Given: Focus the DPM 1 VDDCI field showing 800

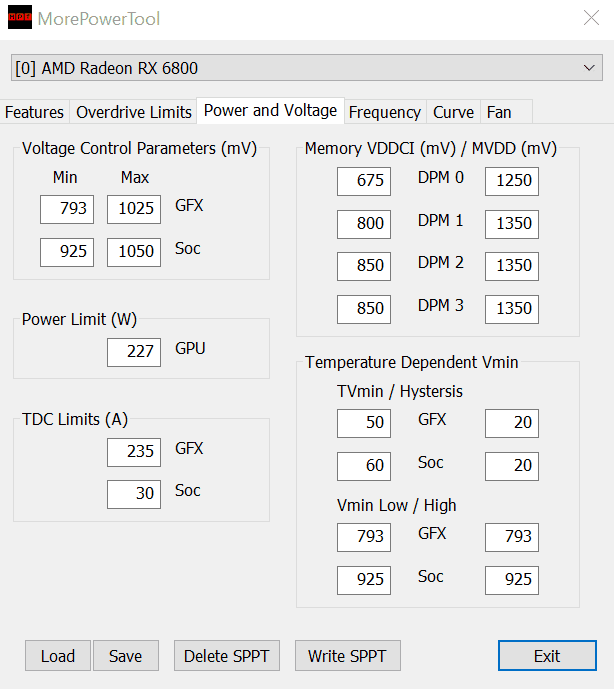Looking at the screenshot, I should point(364,224).
